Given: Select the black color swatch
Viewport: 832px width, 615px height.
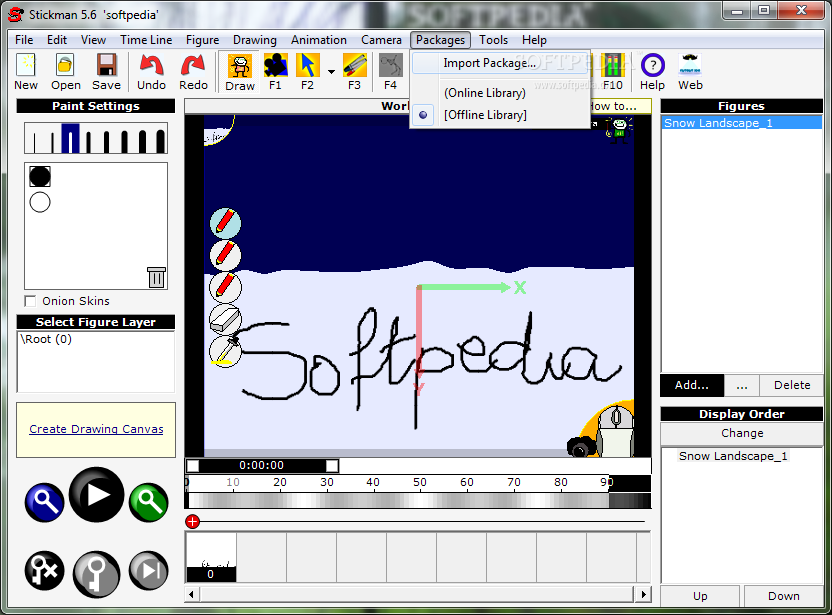Looking at the screenshot, I should 40,177.
